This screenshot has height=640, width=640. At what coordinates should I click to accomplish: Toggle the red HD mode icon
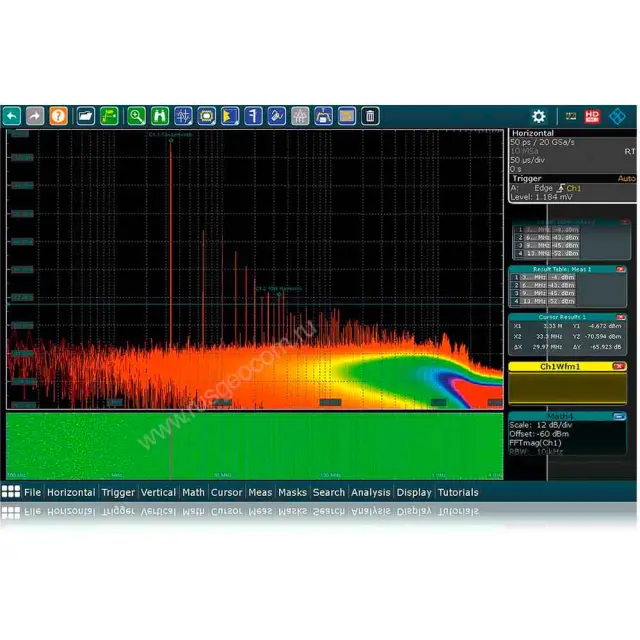(592, 116)
